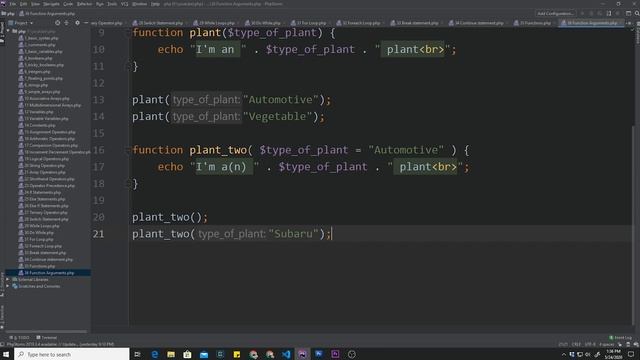Hide the Project panel with minus icon
Screen dimensions: 640x360
(x=86, y=23)
